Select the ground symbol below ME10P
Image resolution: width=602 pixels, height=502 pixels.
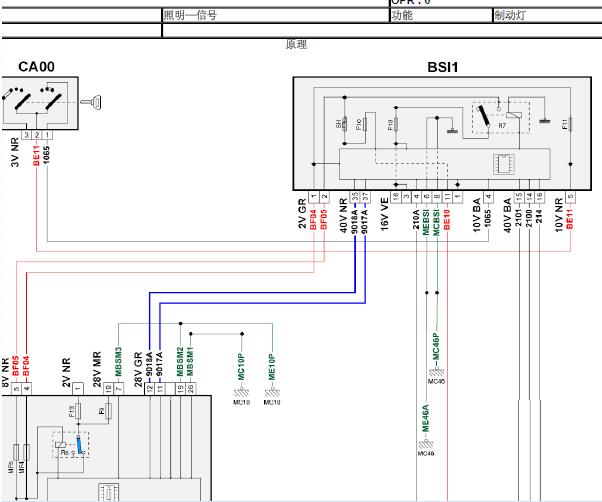(272, 393)
